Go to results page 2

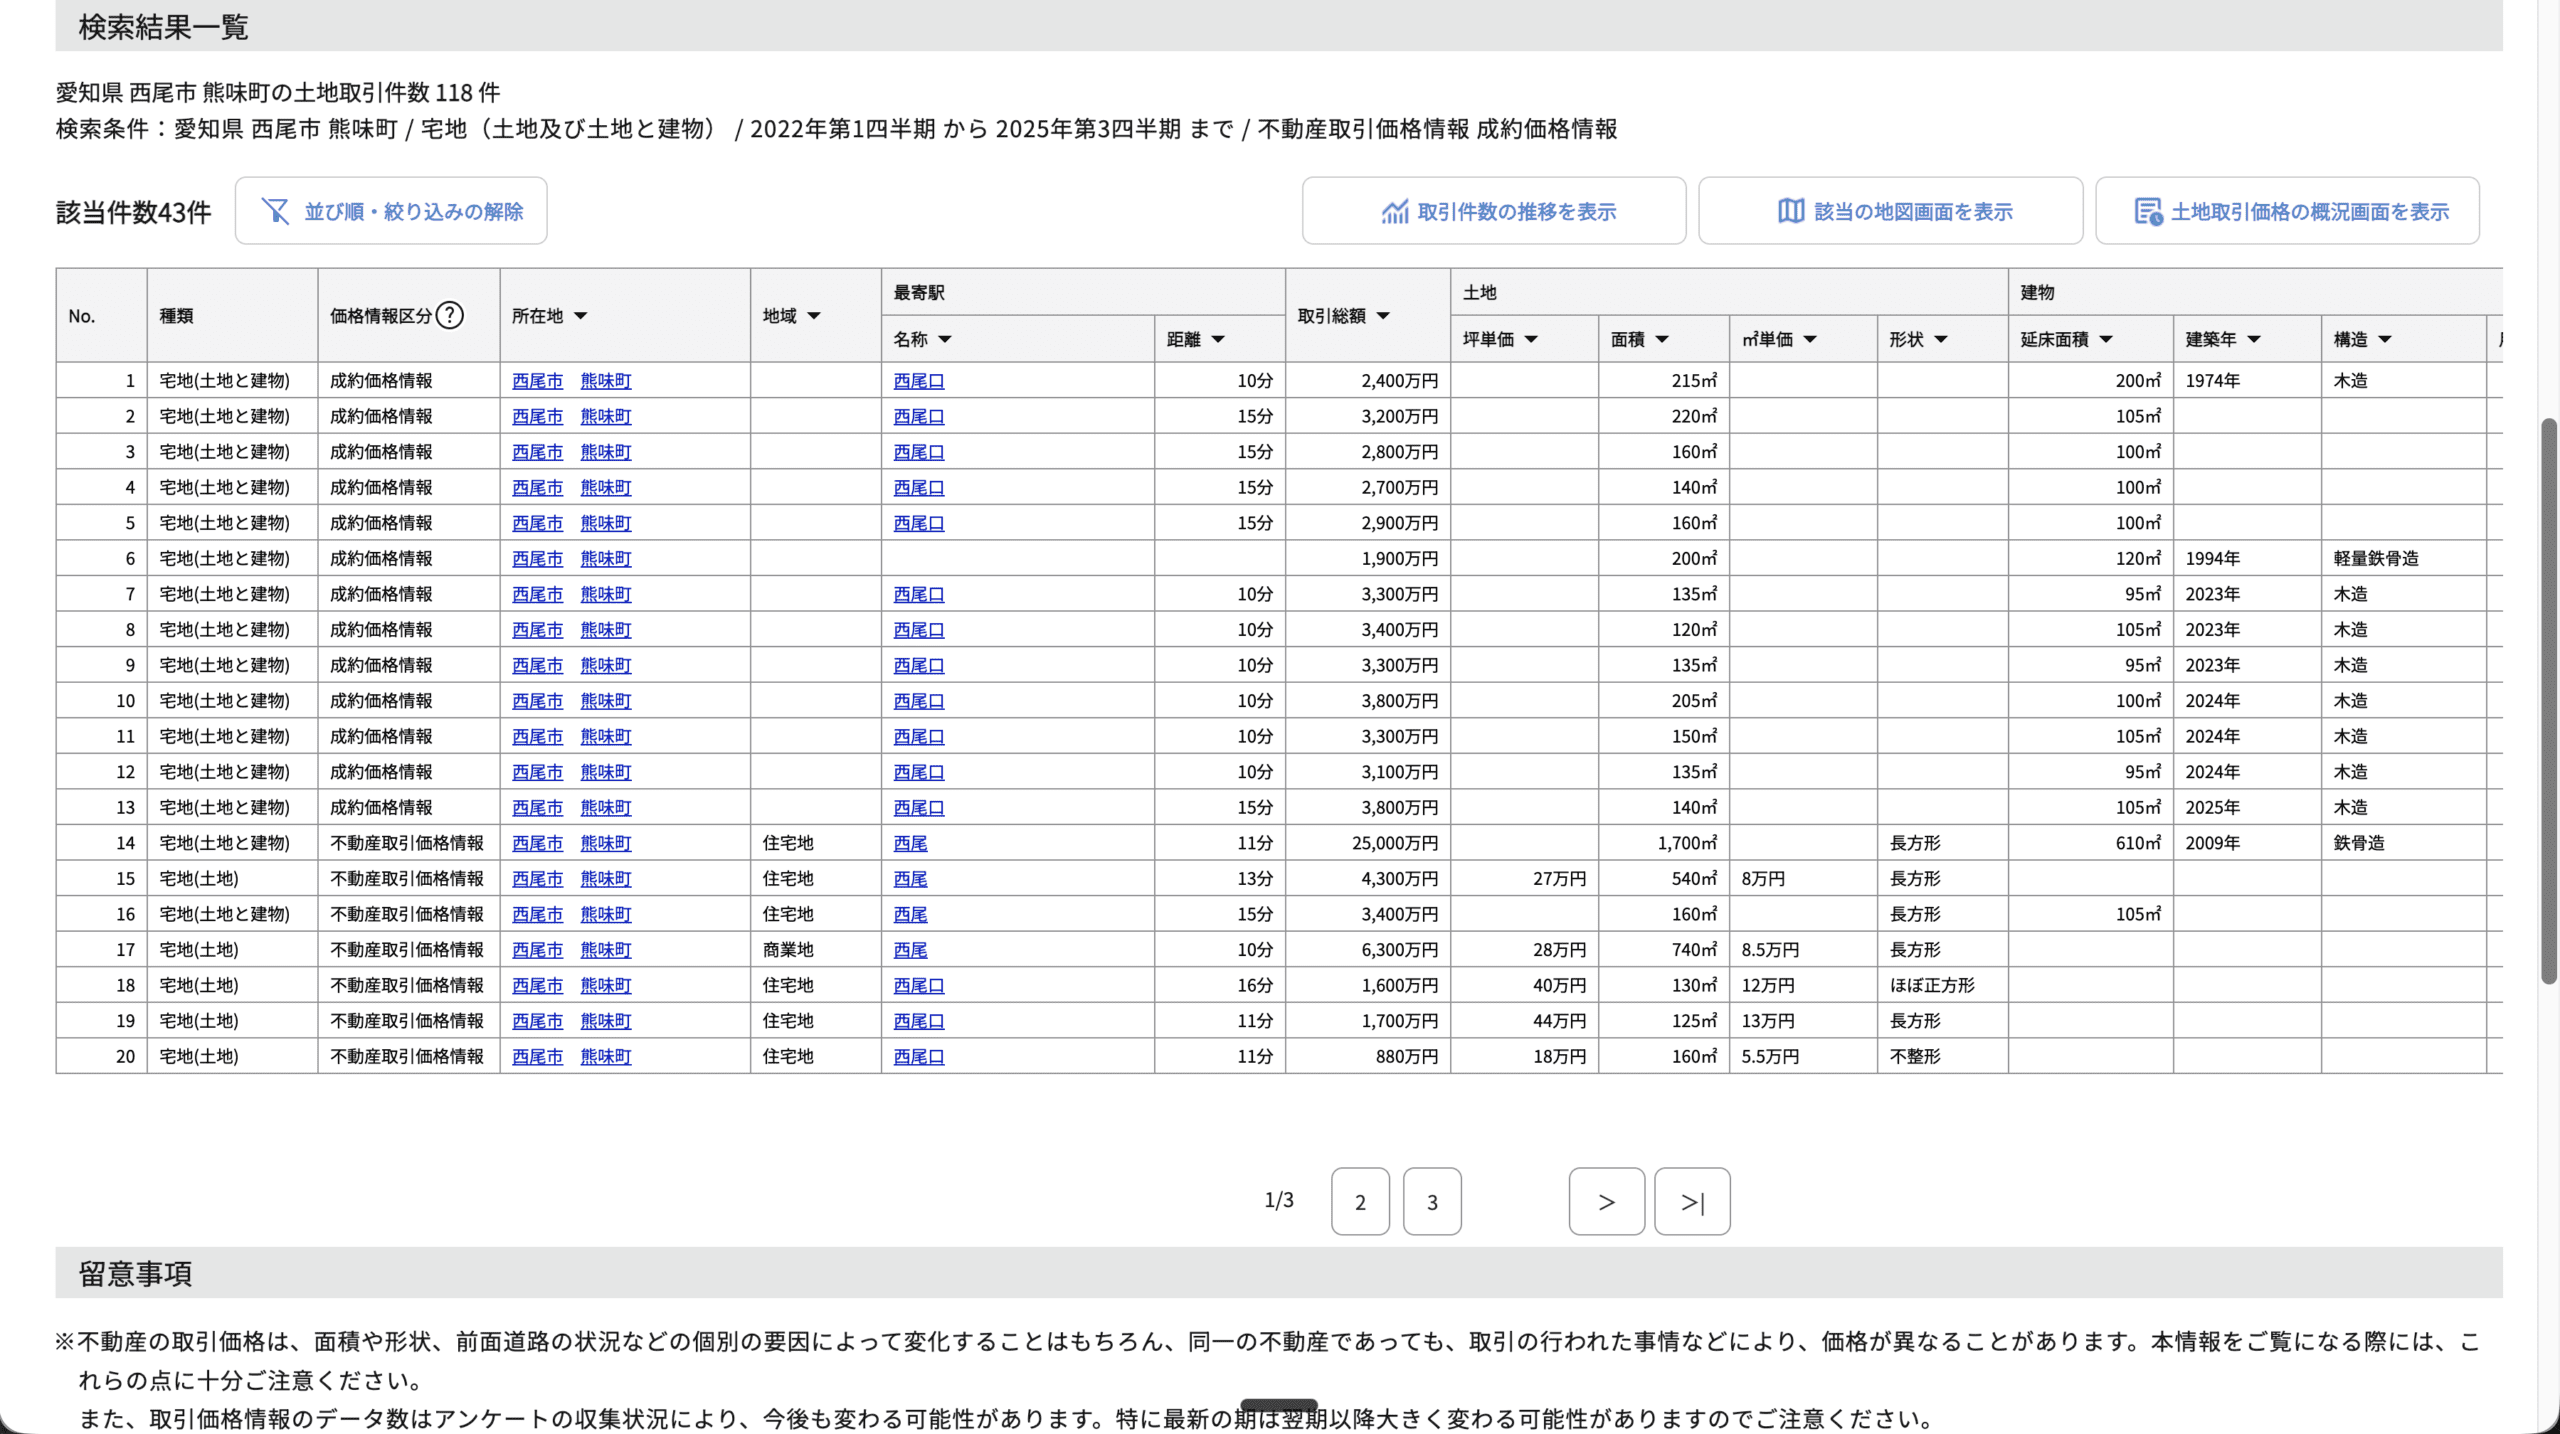[1360, 1201]
